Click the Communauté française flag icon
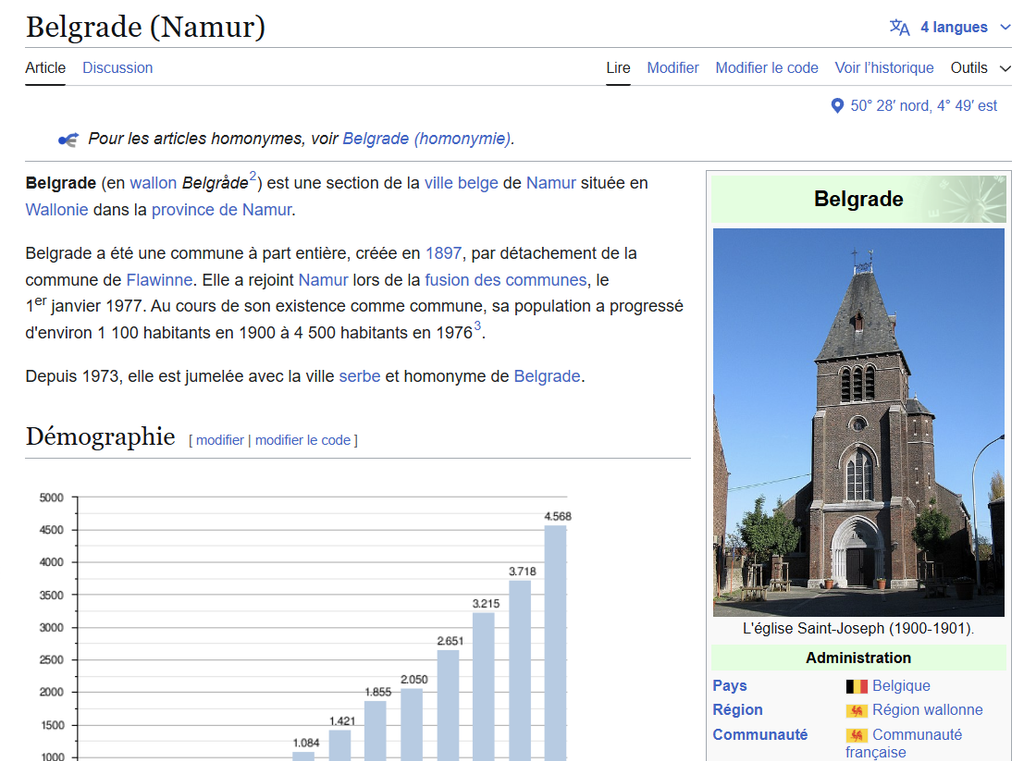 [x=856, y=736]
